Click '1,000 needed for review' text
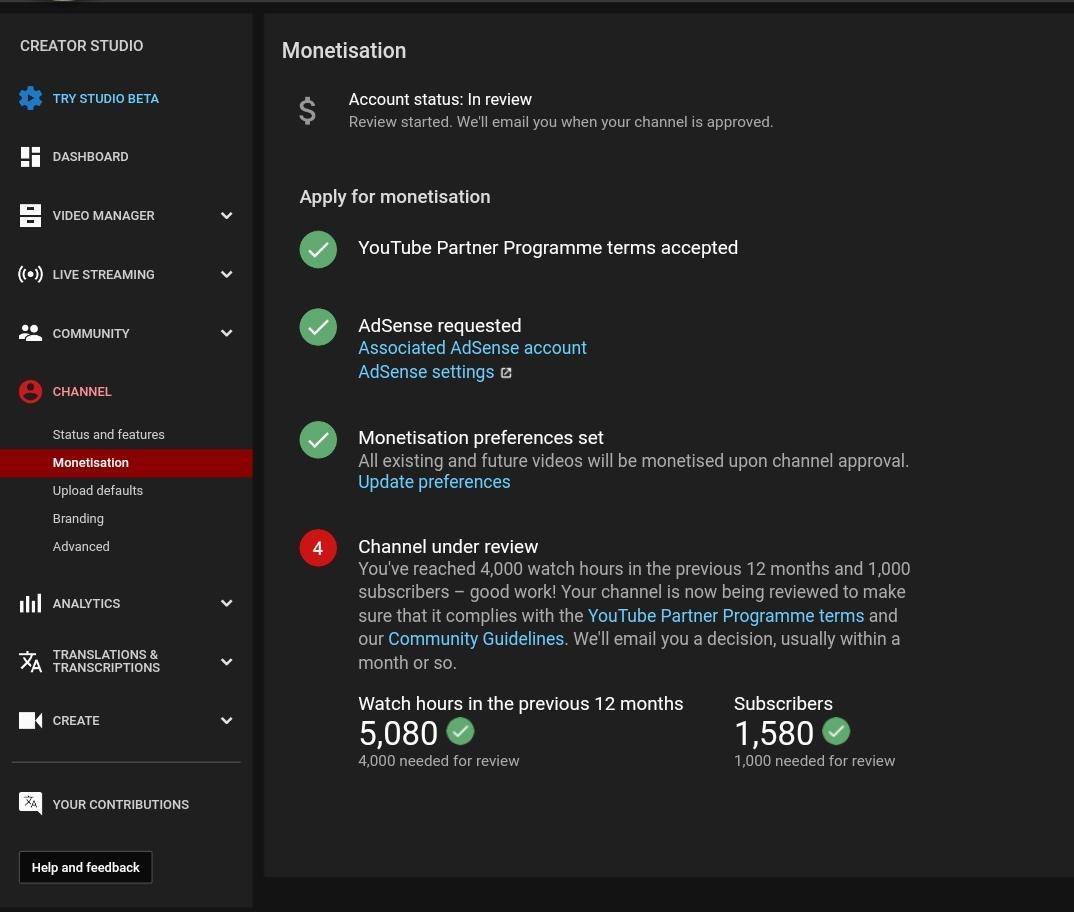The image size is (1074, 912). pos(814,761)
